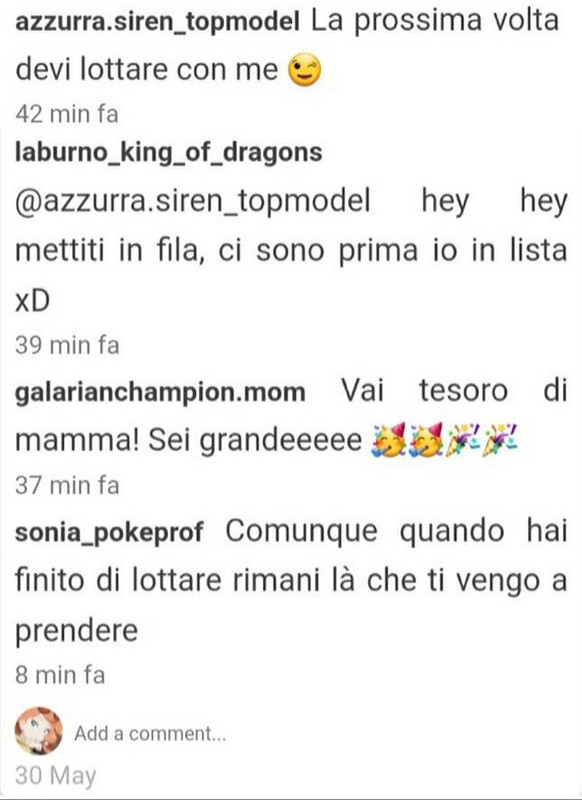582x800 pixels.
Task: Click the 30 May post date
Action: pyautogui.click(x=56, y=776)
